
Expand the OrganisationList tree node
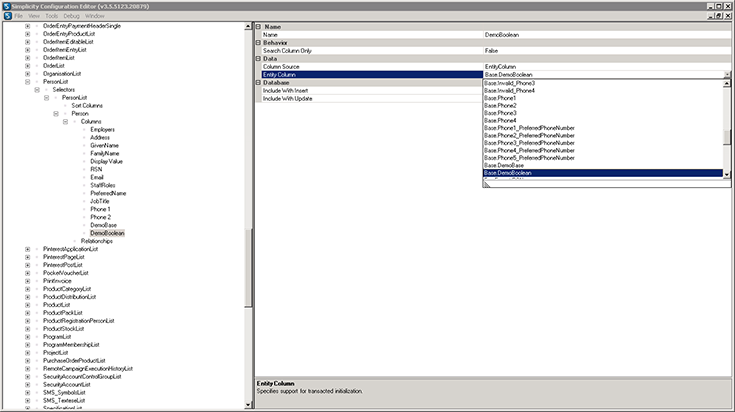tap(27, 74)
